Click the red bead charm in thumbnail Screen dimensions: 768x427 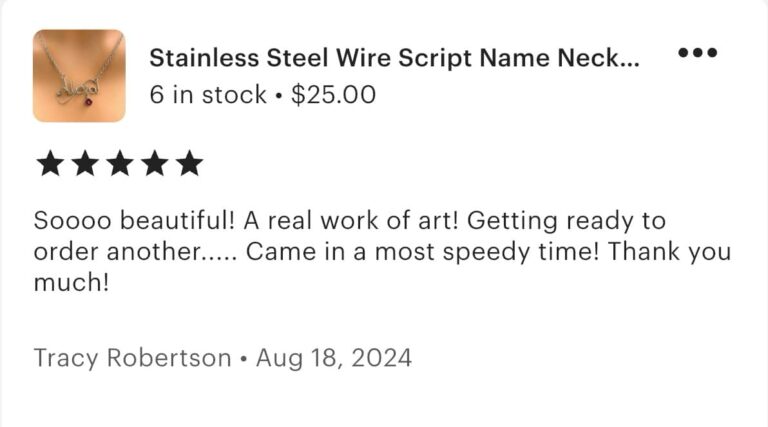90,102
